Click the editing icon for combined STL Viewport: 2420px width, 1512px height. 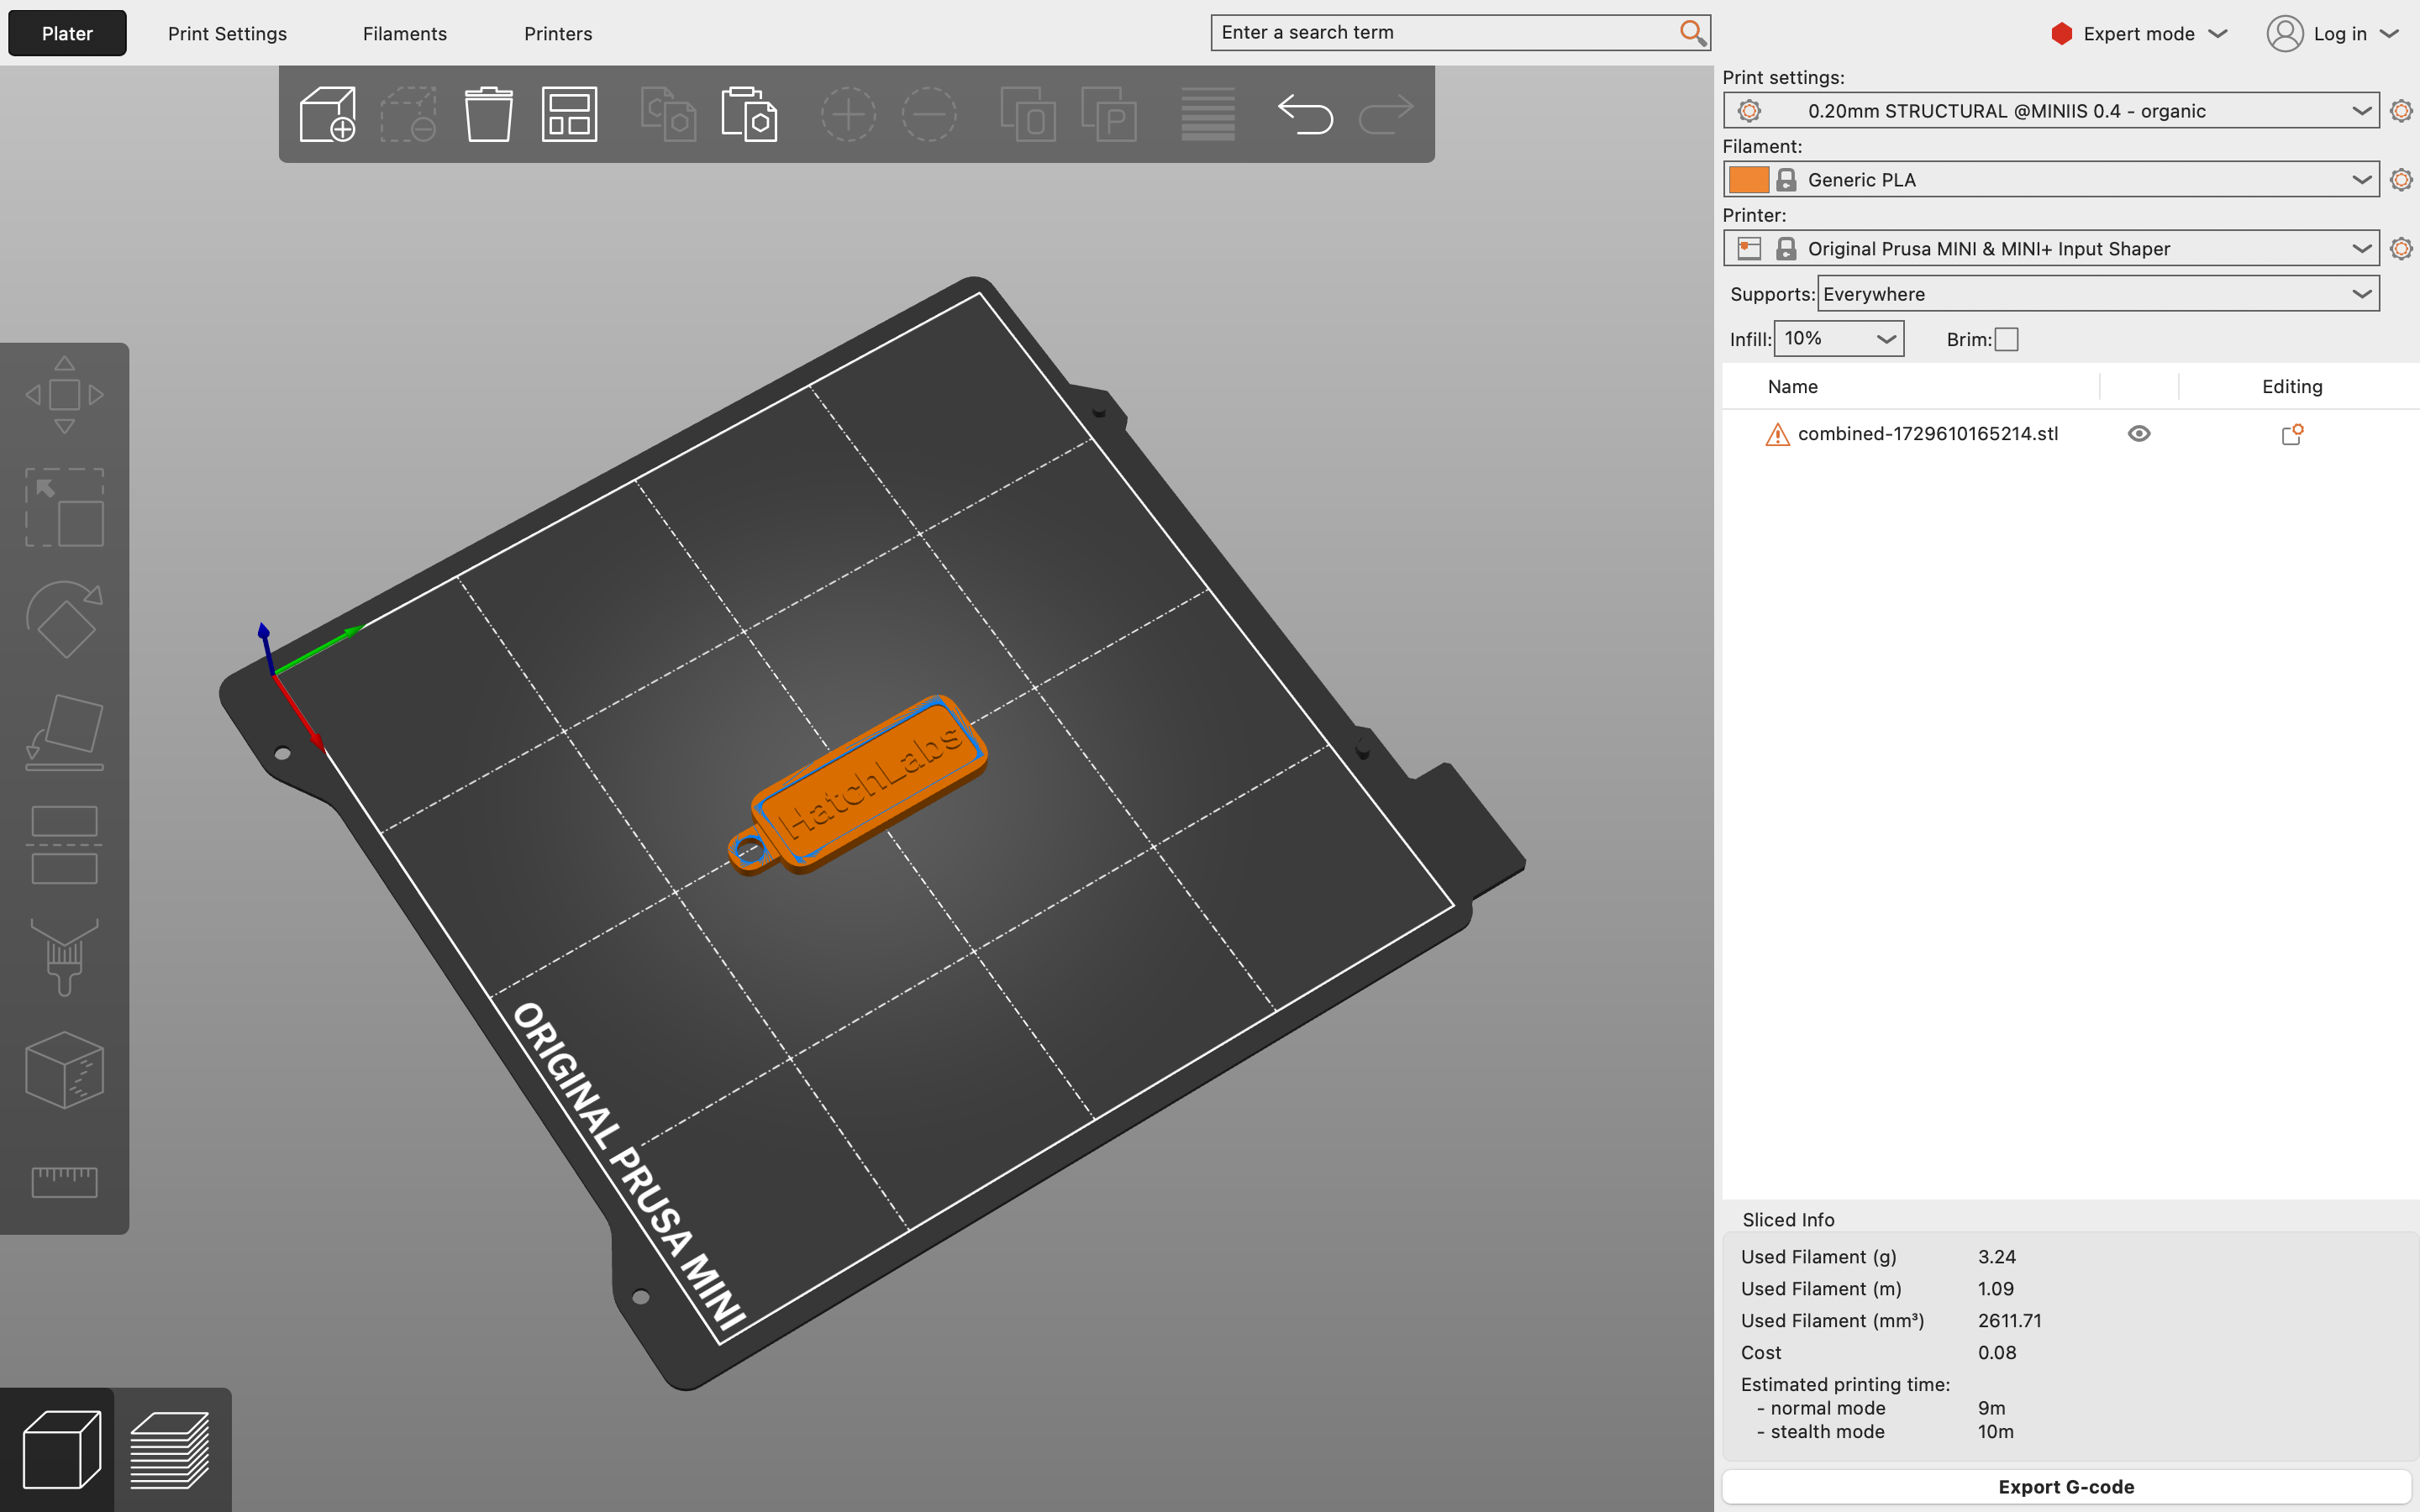[2291, 434]
